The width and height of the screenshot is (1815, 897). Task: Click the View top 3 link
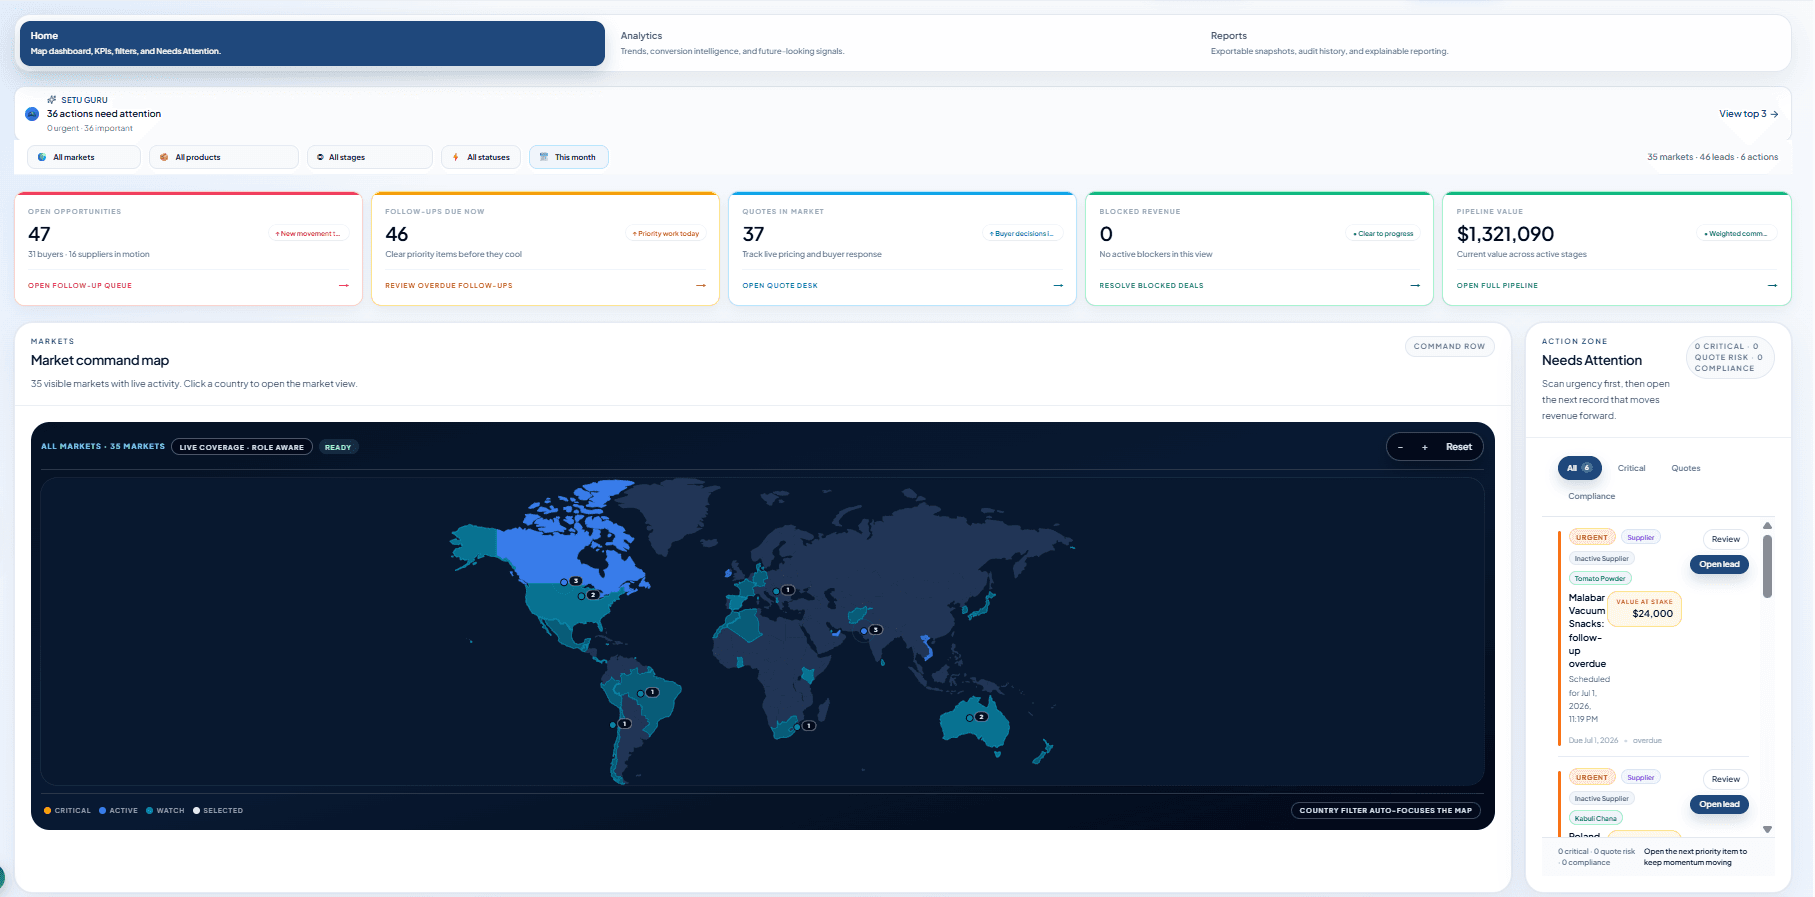1749,114
